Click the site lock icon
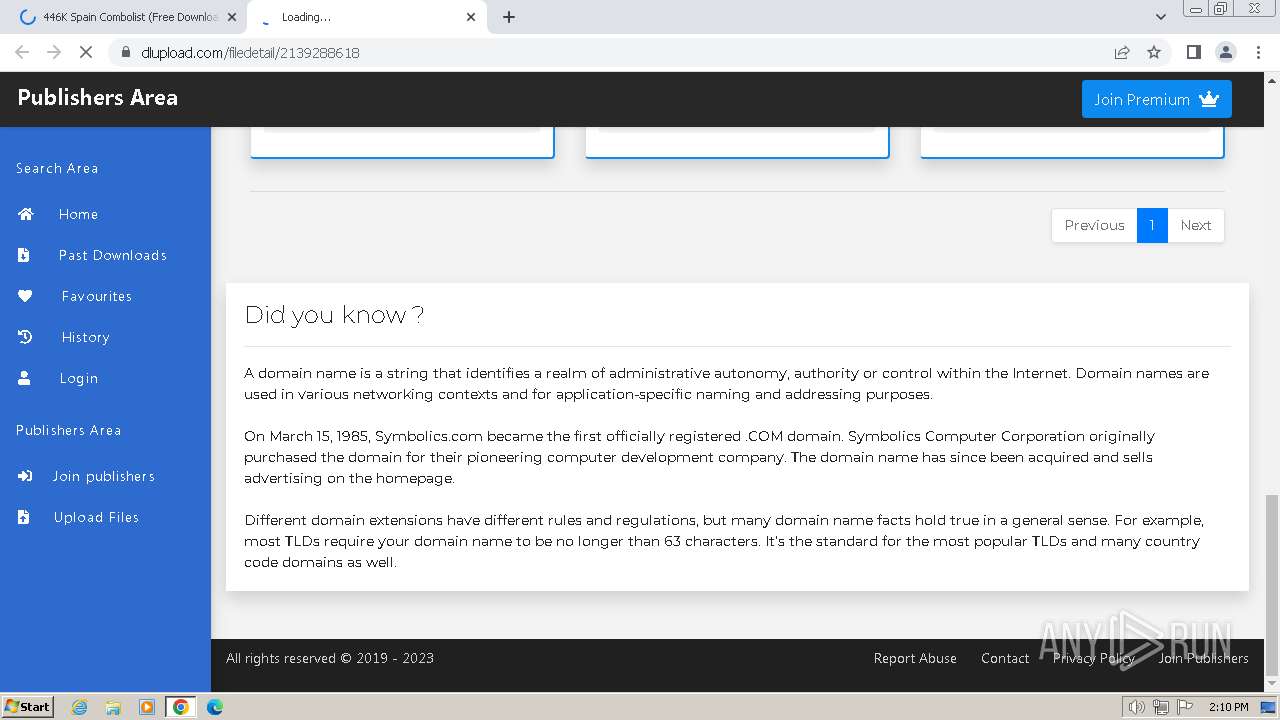Screen dimensions: 1280x720 tap(125, 52)
